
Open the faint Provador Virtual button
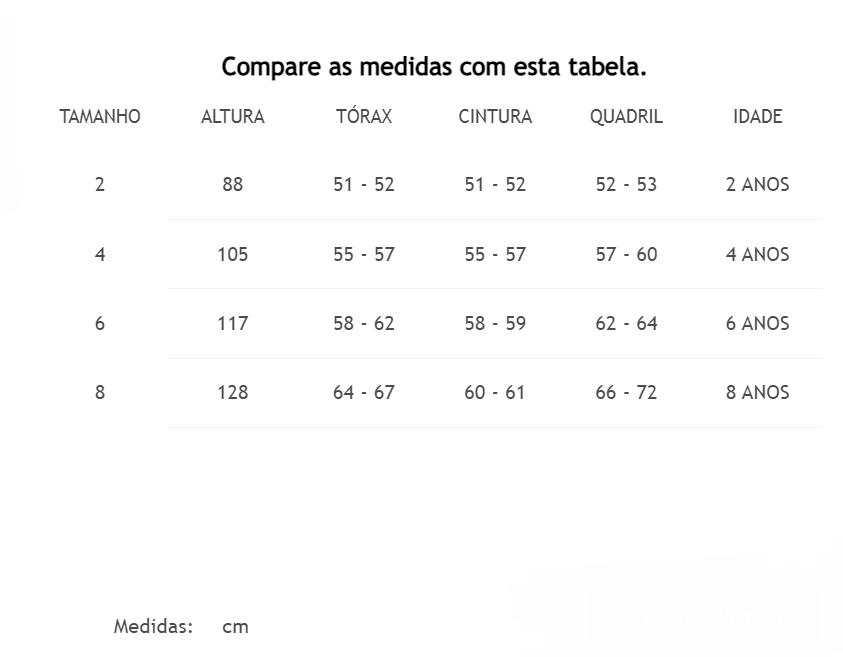click(x=703, y=616)
